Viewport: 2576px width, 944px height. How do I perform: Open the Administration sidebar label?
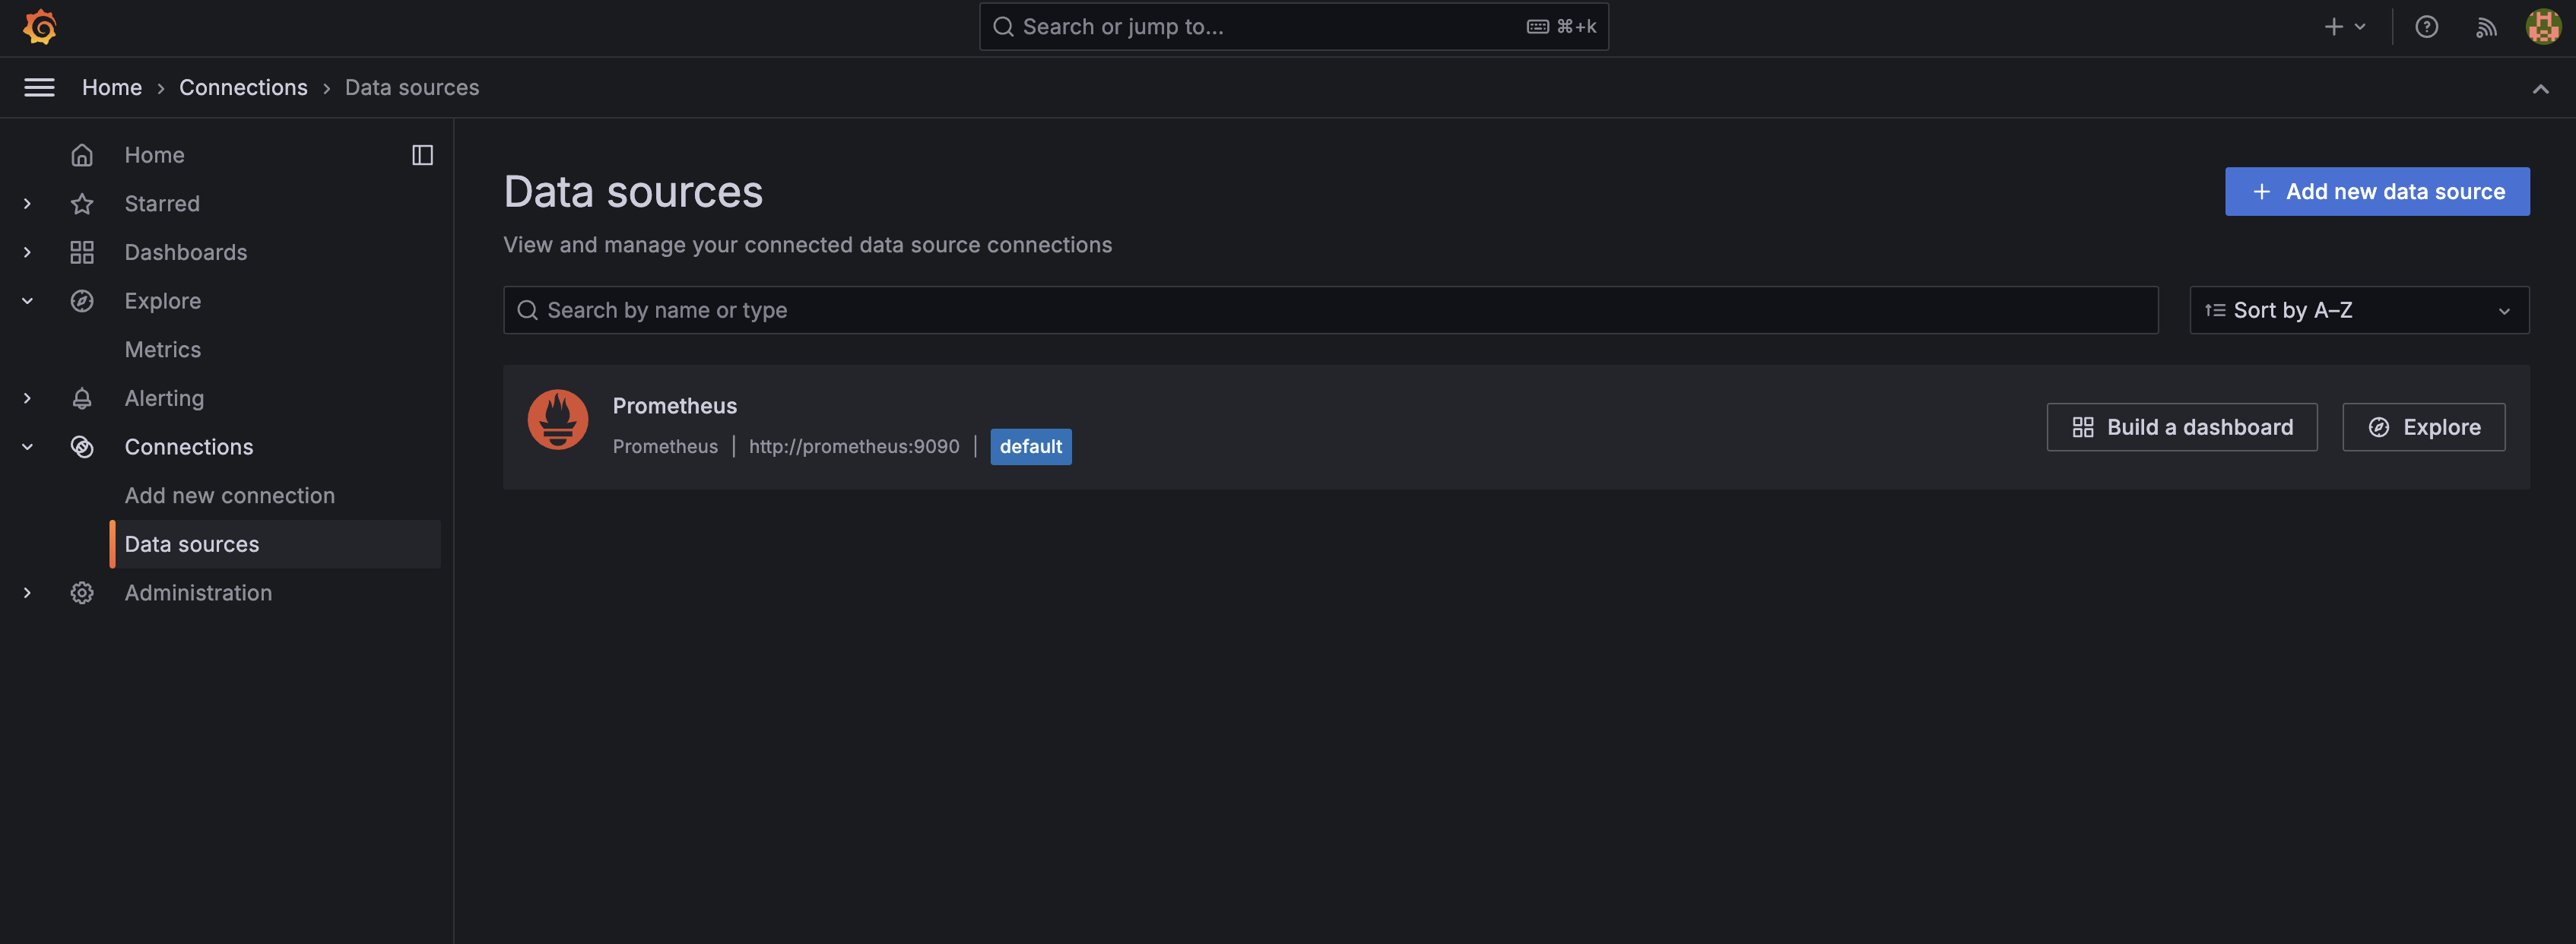tap(198, 593)
